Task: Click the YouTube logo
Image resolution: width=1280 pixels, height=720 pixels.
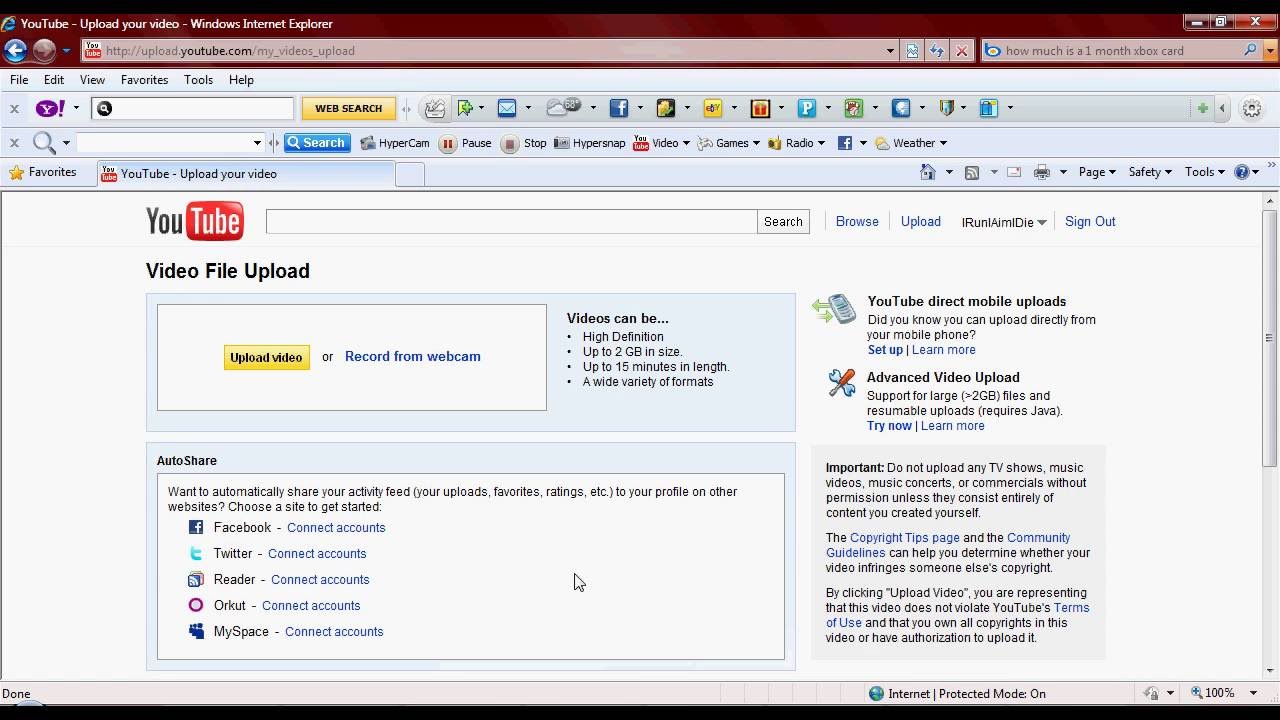Action: click(195, 221)
